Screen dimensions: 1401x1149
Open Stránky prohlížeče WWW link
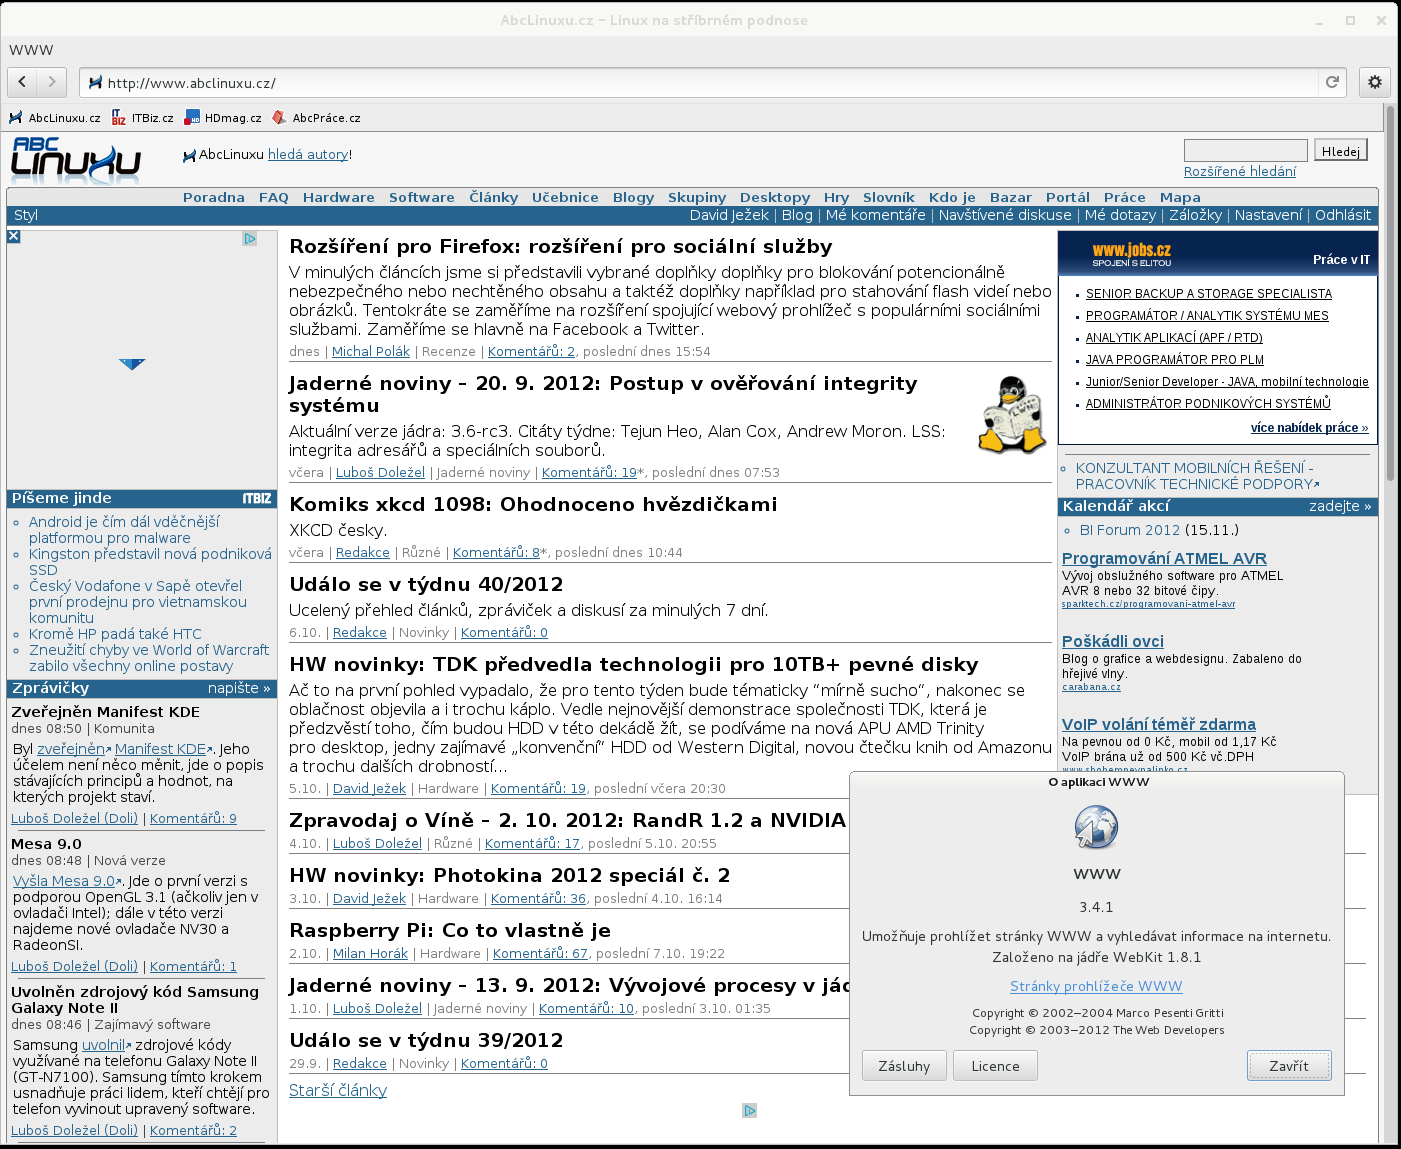[x=1096, y=986]
